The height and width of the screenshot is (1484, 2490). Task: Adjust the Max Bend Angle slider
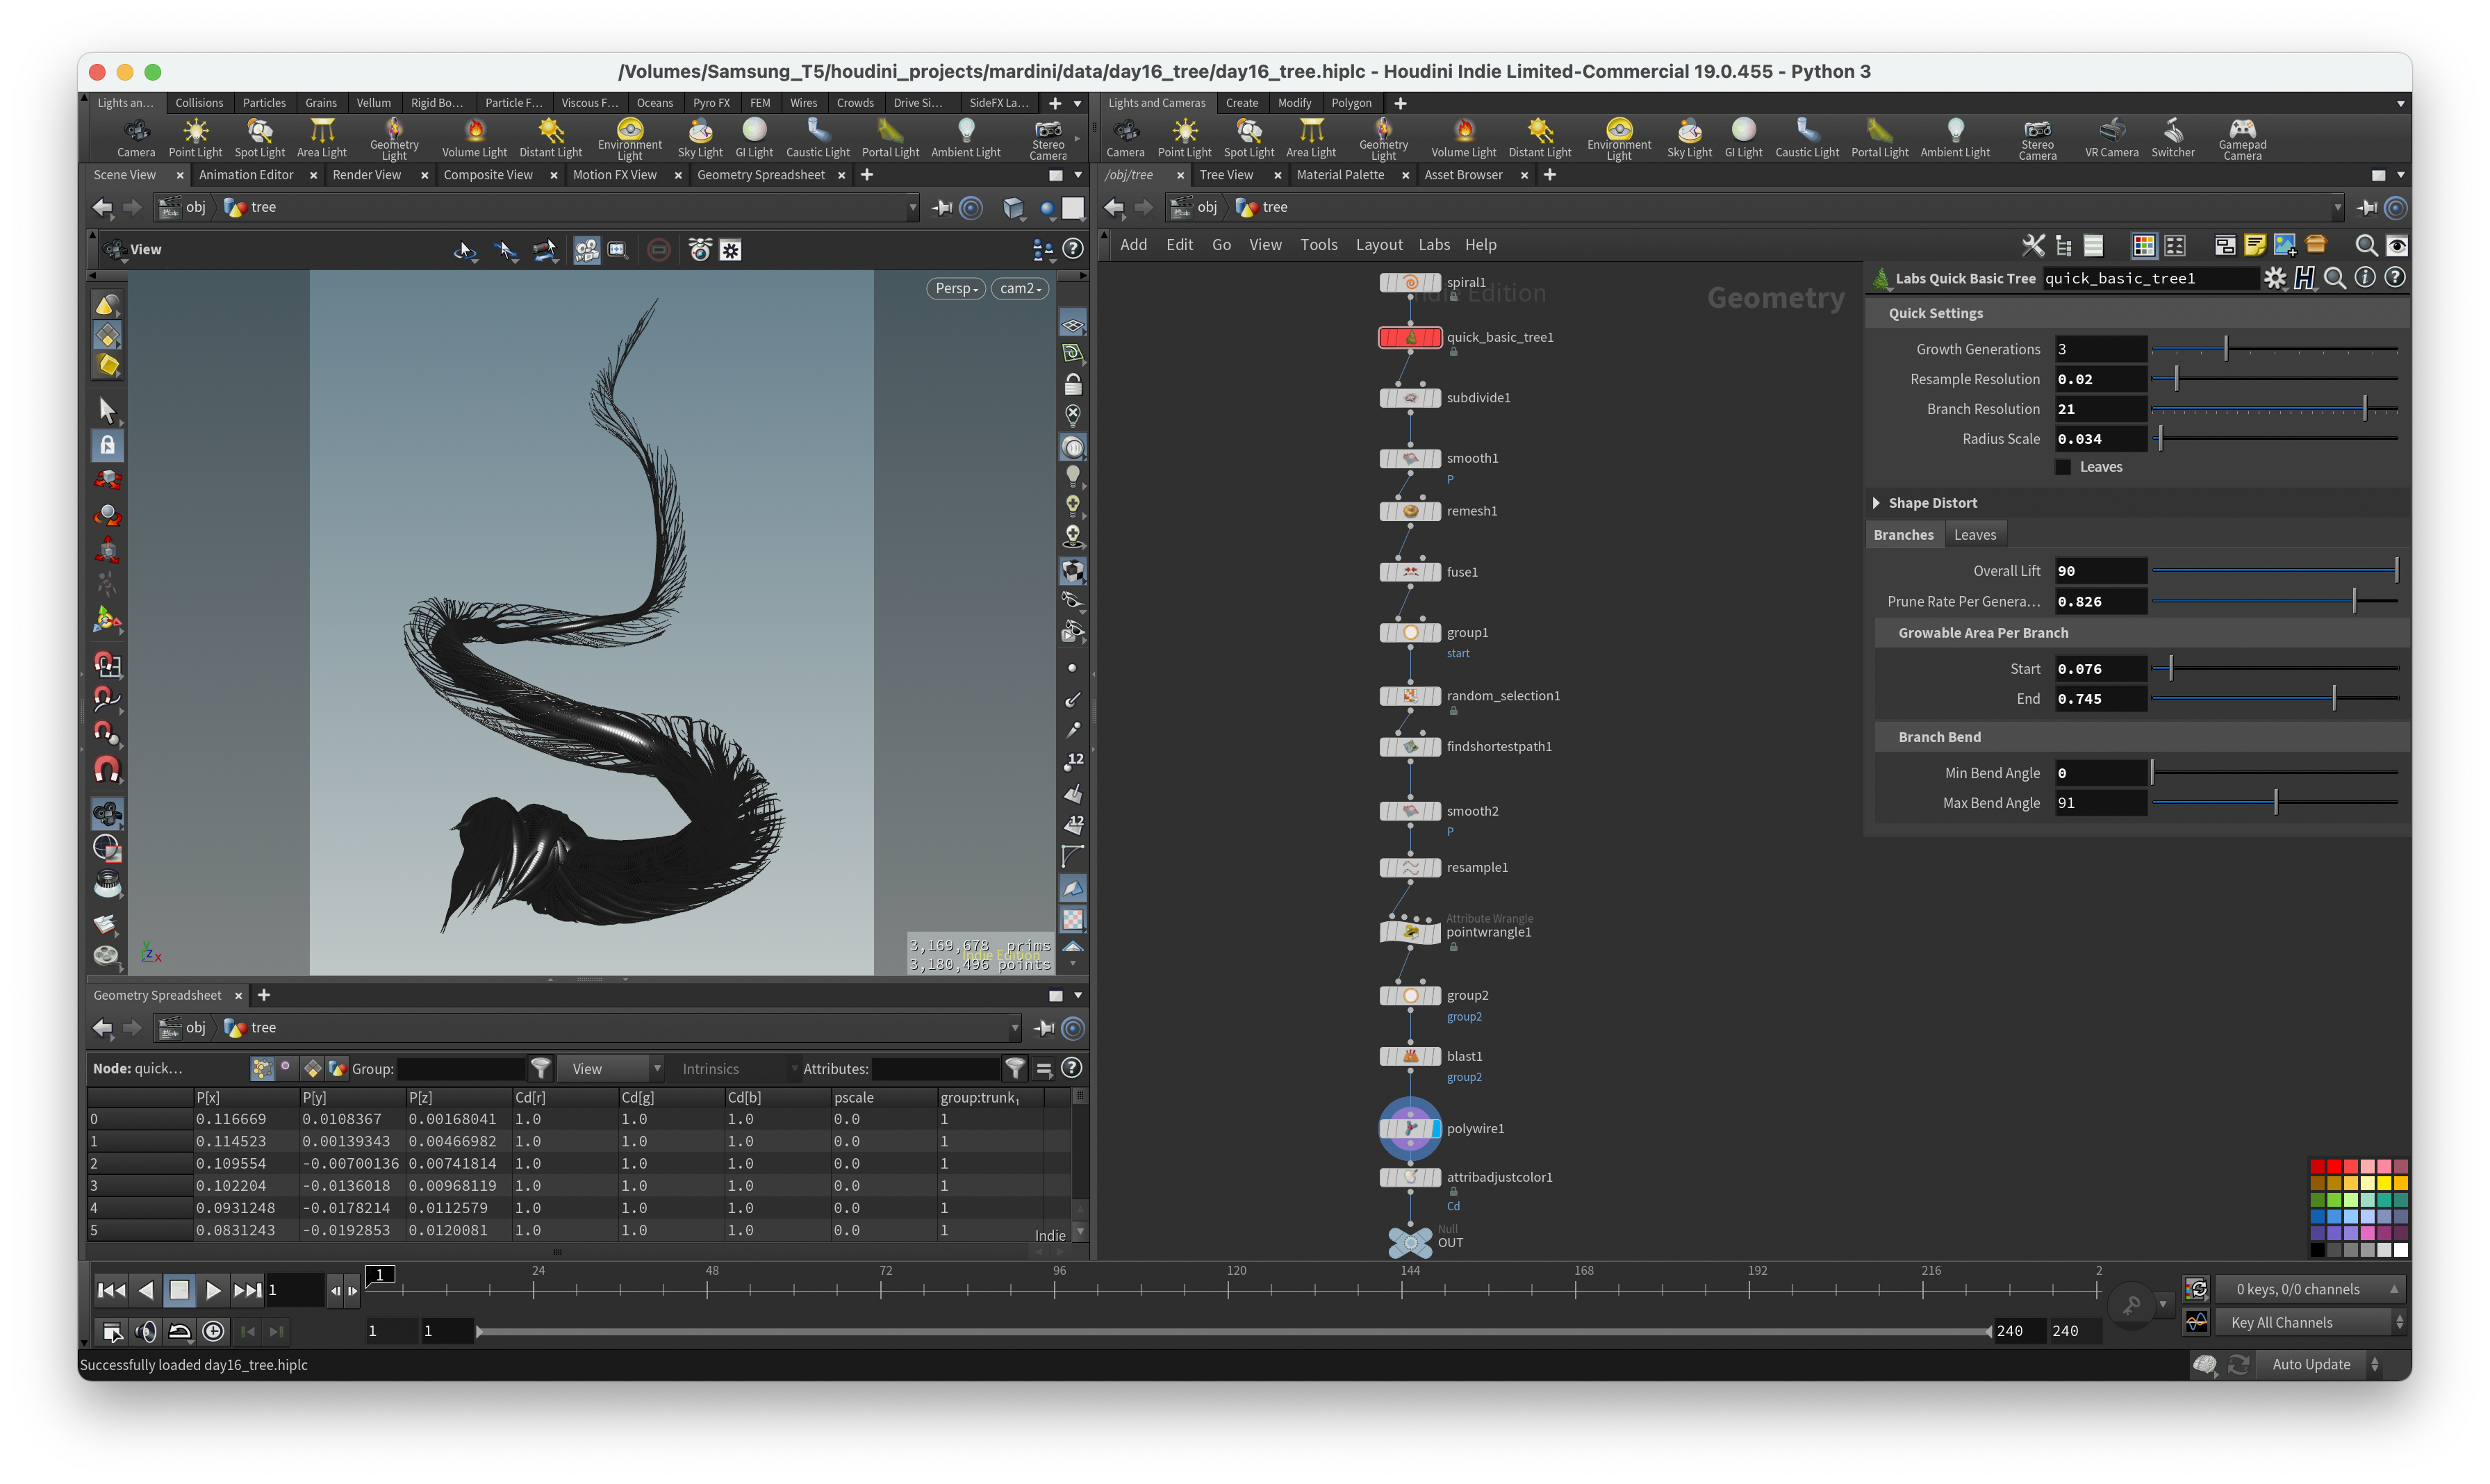coord(2274,803)
